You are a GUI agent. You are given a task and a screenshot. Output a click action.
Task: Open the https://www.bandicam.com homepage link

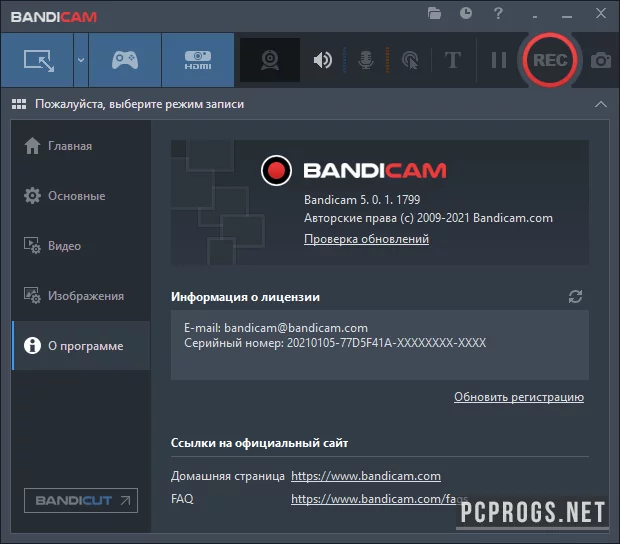pos(366,476)
